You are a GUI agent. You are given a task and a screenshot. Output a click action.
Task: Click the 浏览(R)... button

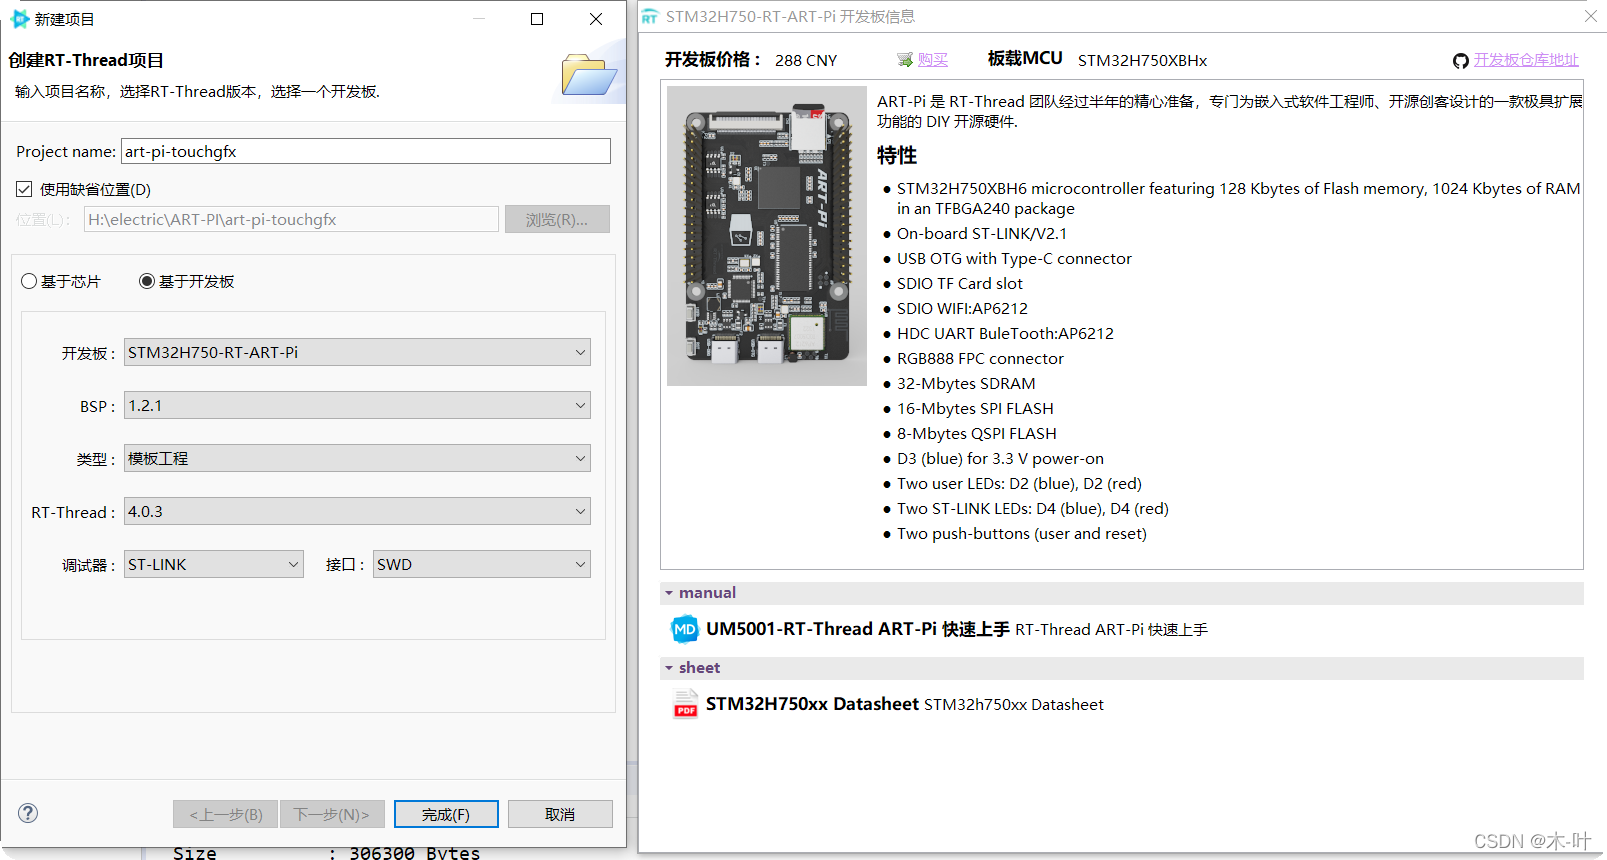click(557, 219)
